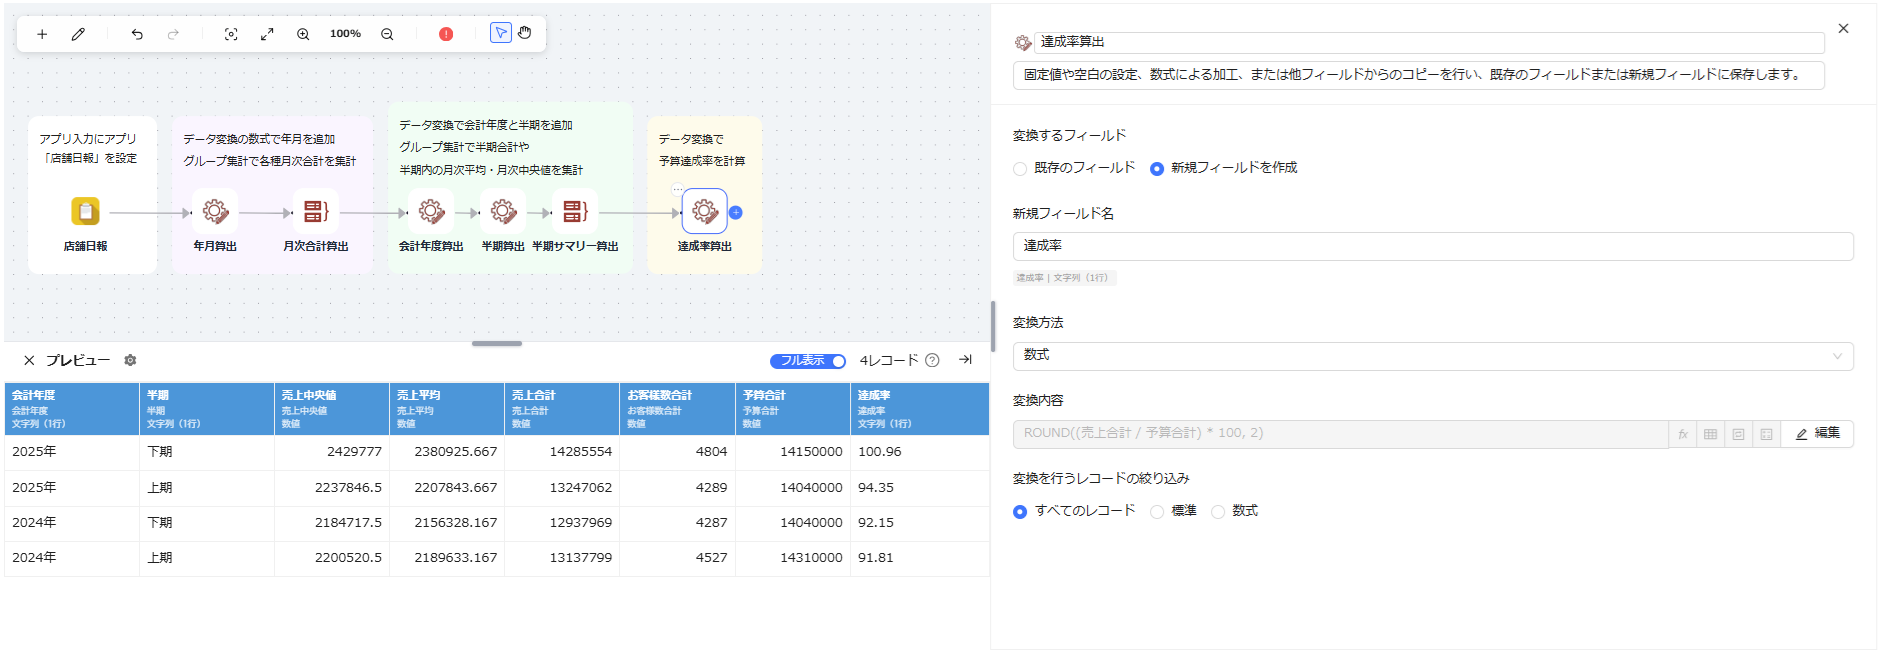Select the 月次合計算出 aggregation node
Image resolution: width=1882 pixels, height=654 pixels.
click(316, 212)
